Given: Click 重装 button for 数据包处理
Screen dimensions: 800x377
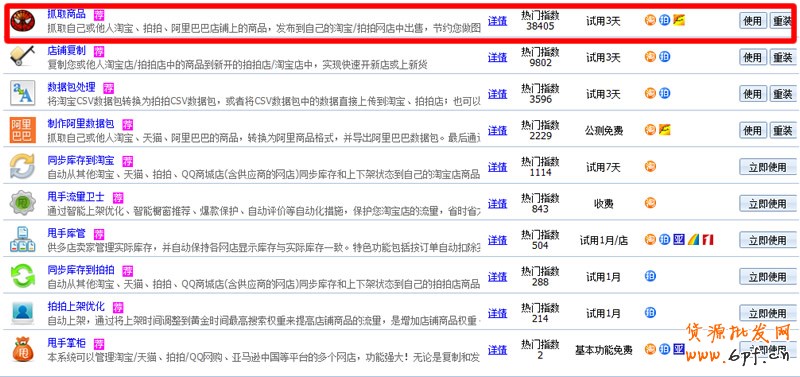Looking at the screenshot, I should click(x=783, y=94).
